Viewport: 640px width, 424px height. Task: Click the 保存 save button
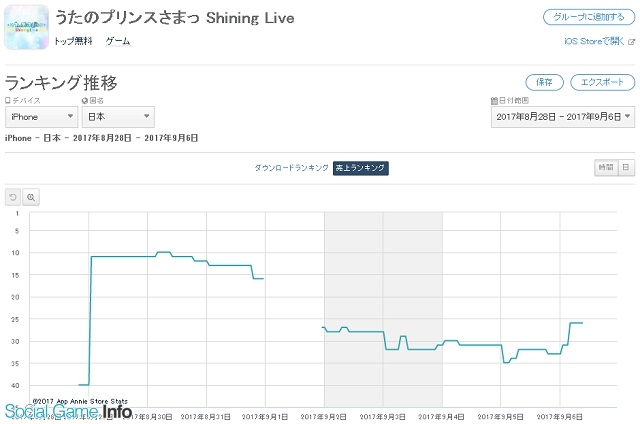coord(544,82)
